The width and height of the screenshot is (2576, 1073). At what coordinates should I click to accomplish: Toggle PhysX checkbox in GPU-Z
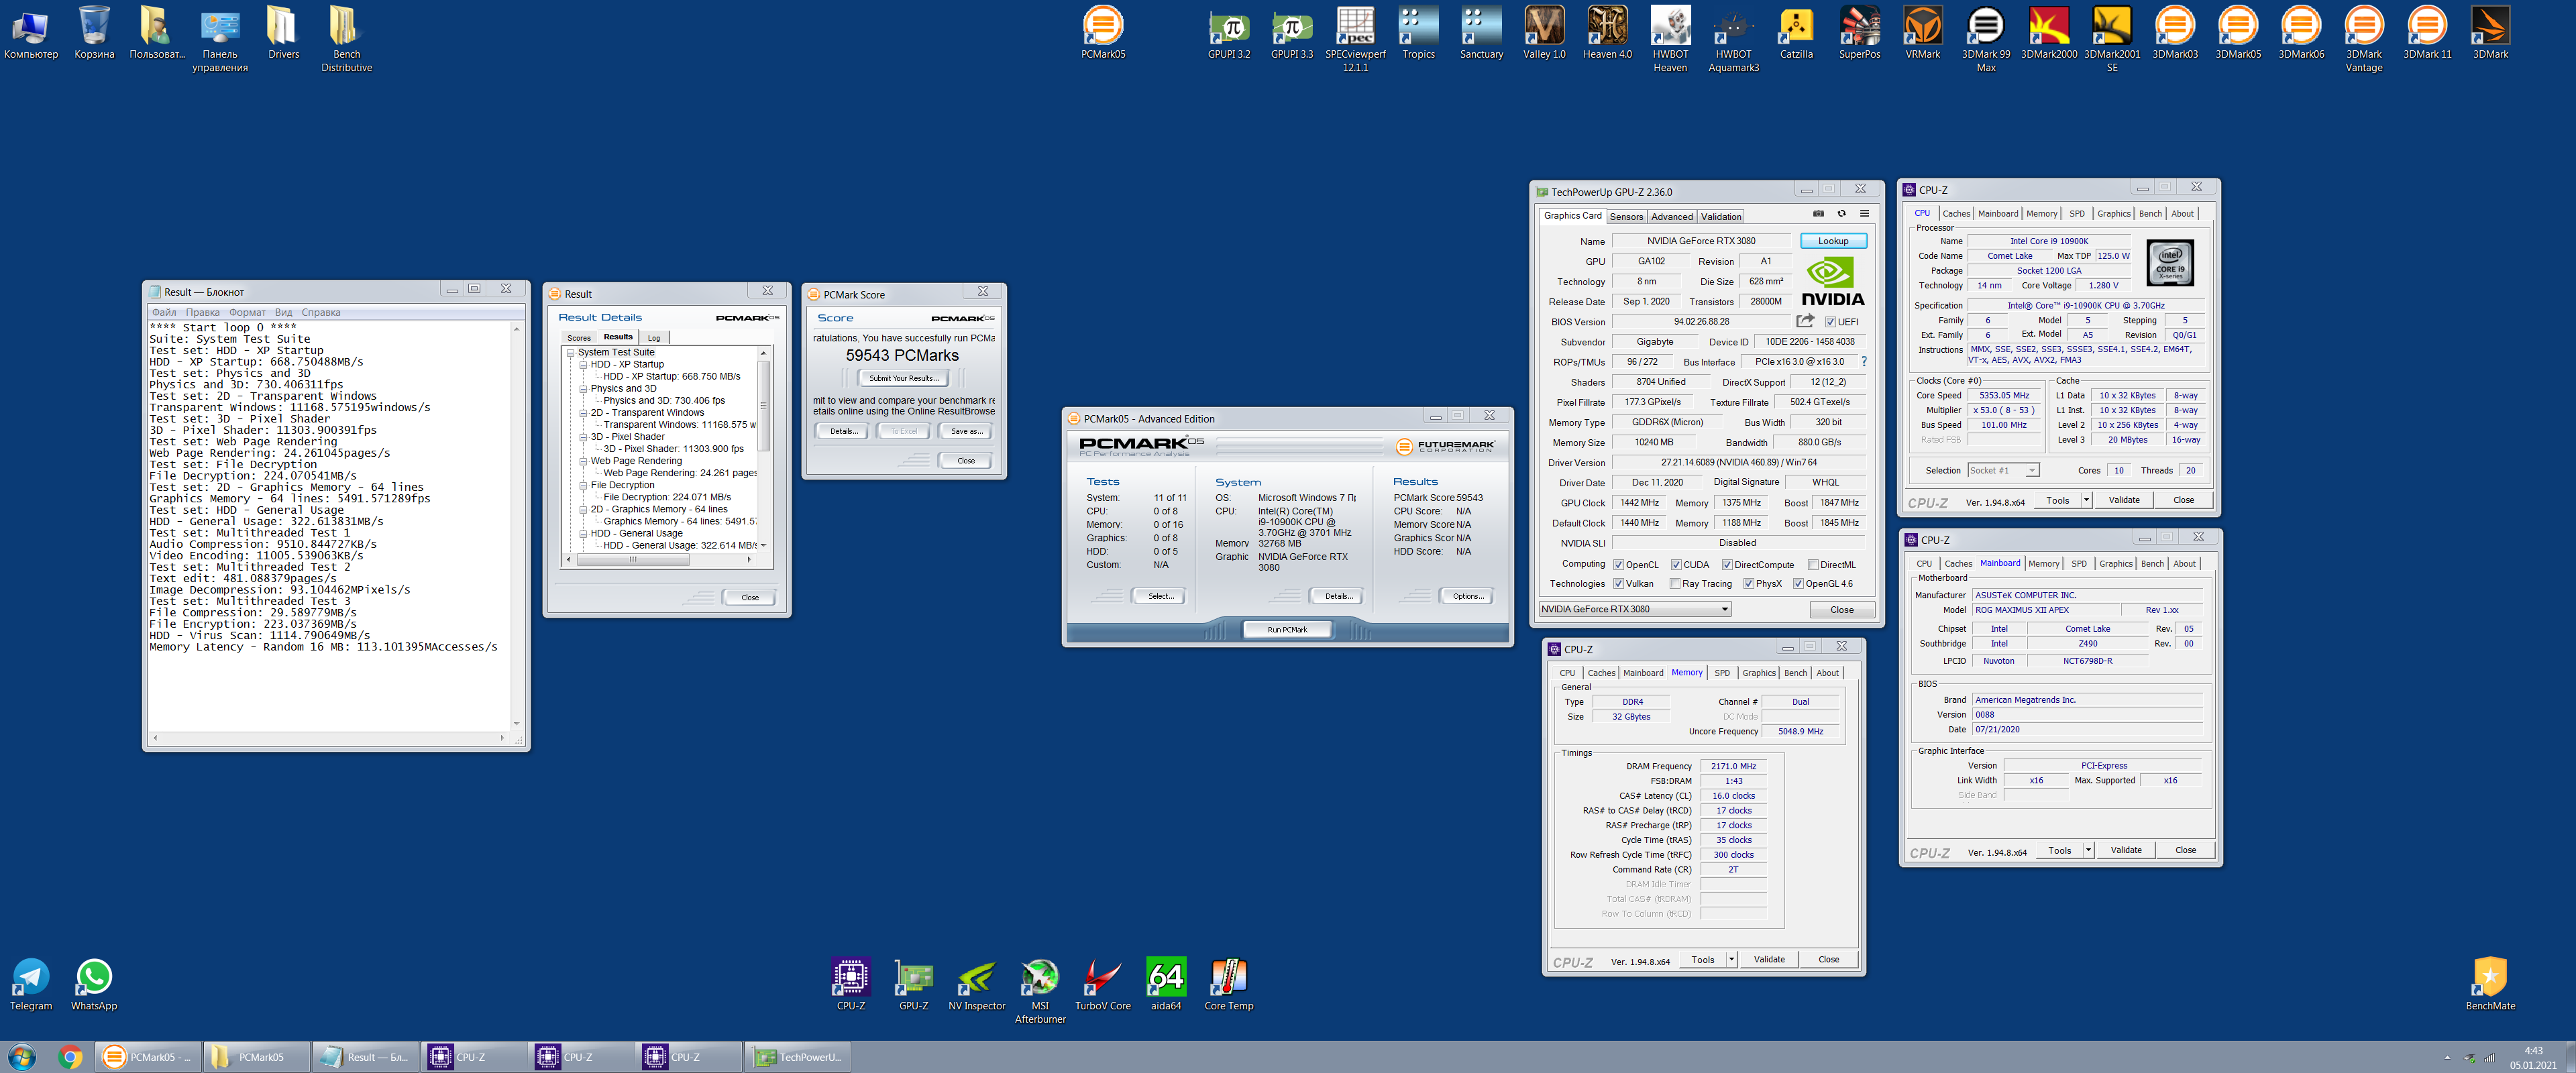point(1748,584)
